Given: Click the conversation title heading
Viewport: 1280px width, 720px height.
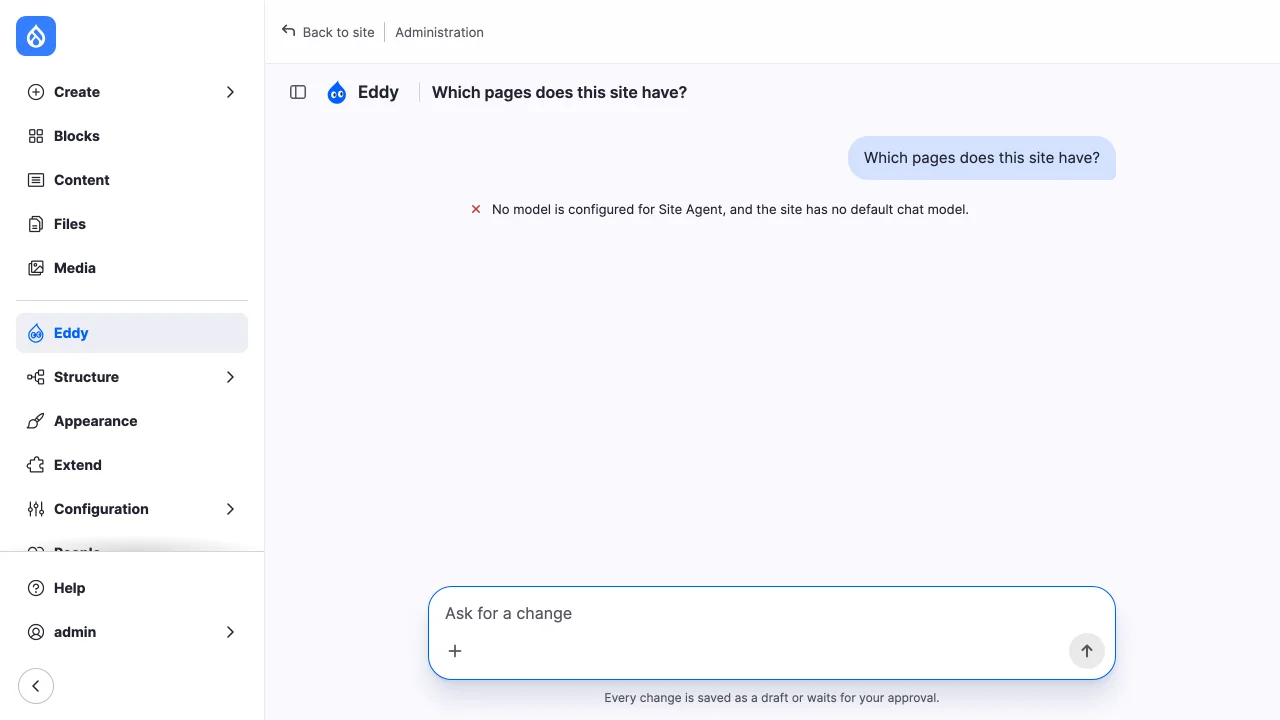Looking at the screenshot, I should click(x=559, y=92).
